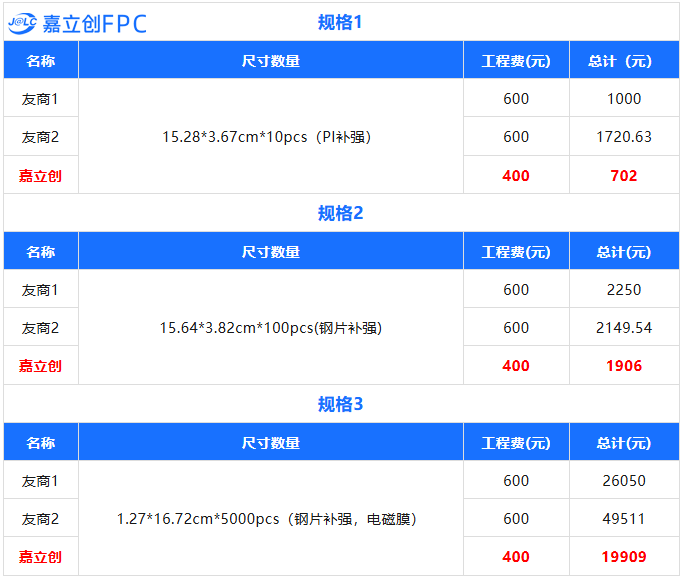Select the total price 49511 cell
This screenshot has height=581, width=685.
tap(624, 519)
